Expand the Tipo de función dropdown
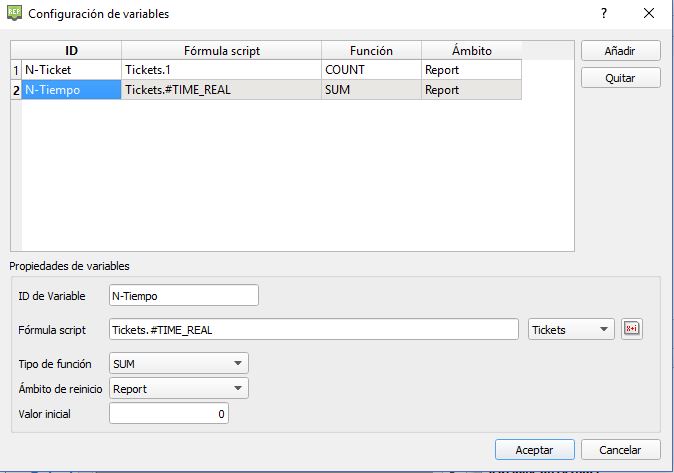Image resolution: width=674 pixels, height=473 pixels. click(x=178, y=364)
